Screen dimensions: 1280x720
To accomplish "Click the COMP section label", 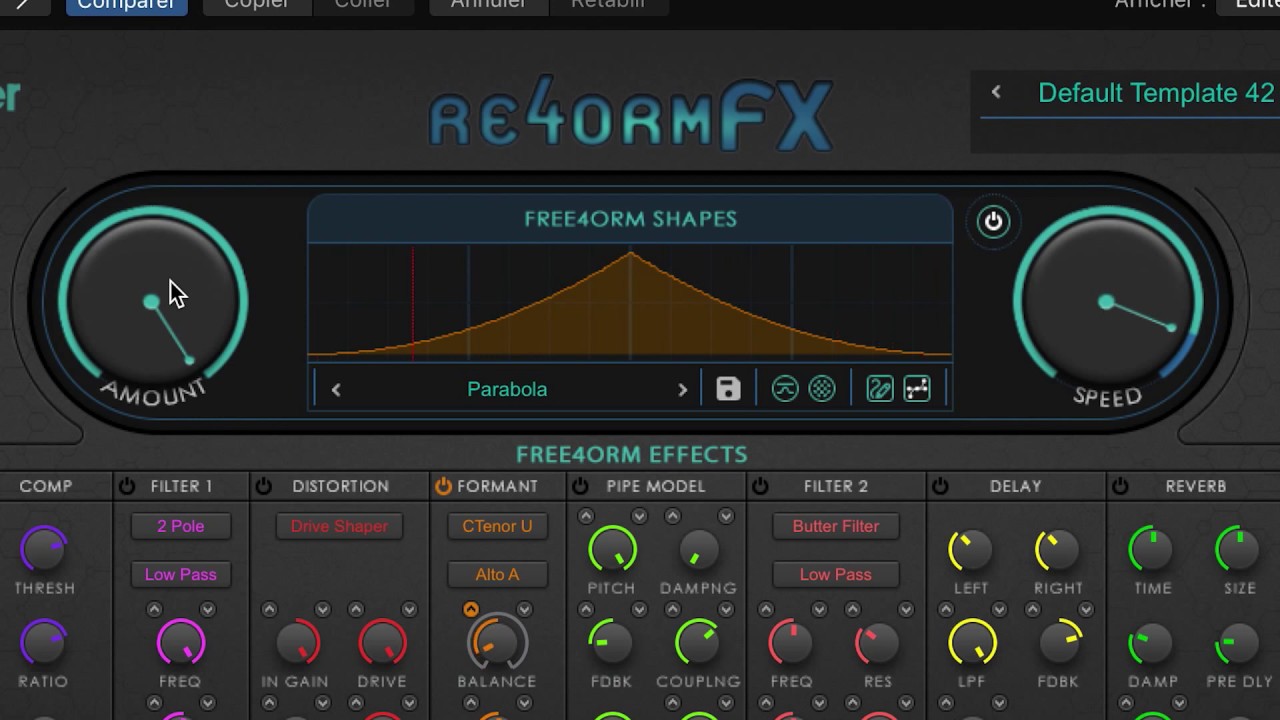I will [46, 486].
